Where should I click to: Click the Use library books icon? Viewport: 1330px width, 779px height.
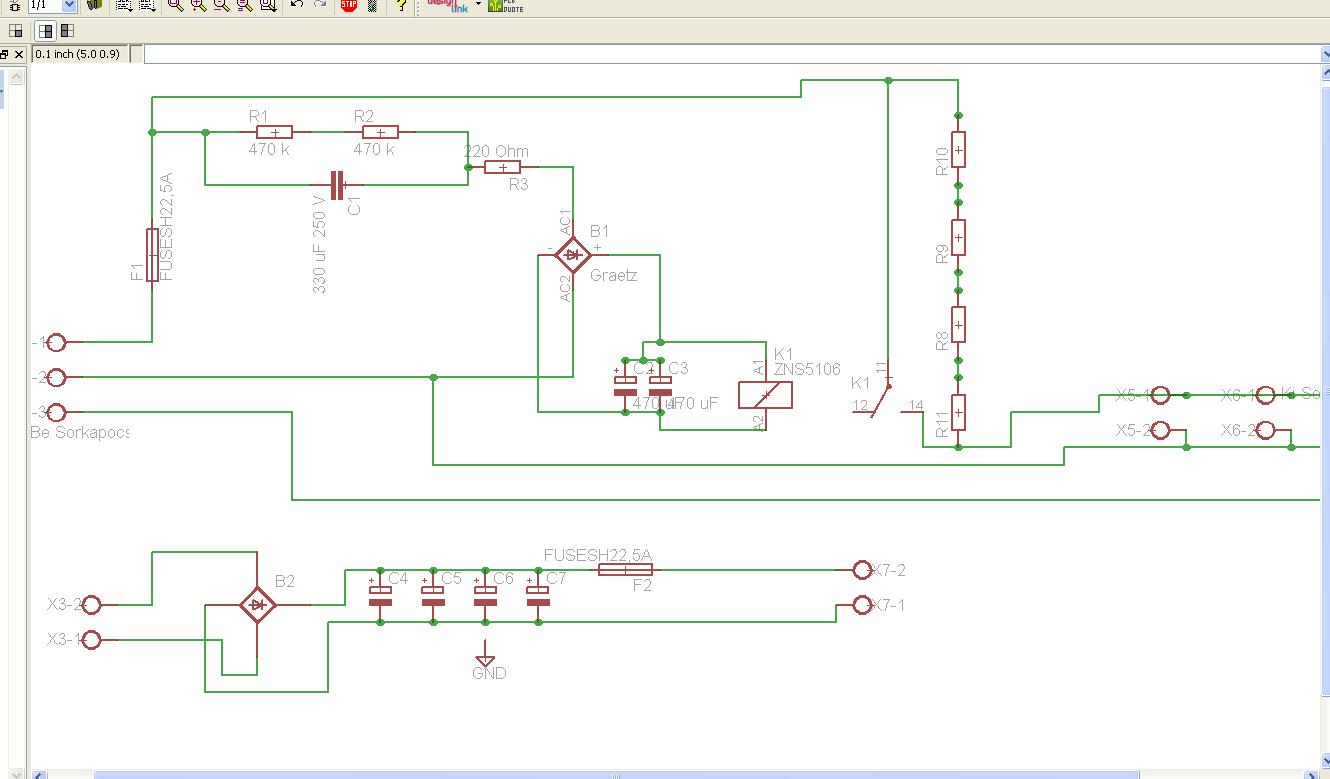pos(94,5)
